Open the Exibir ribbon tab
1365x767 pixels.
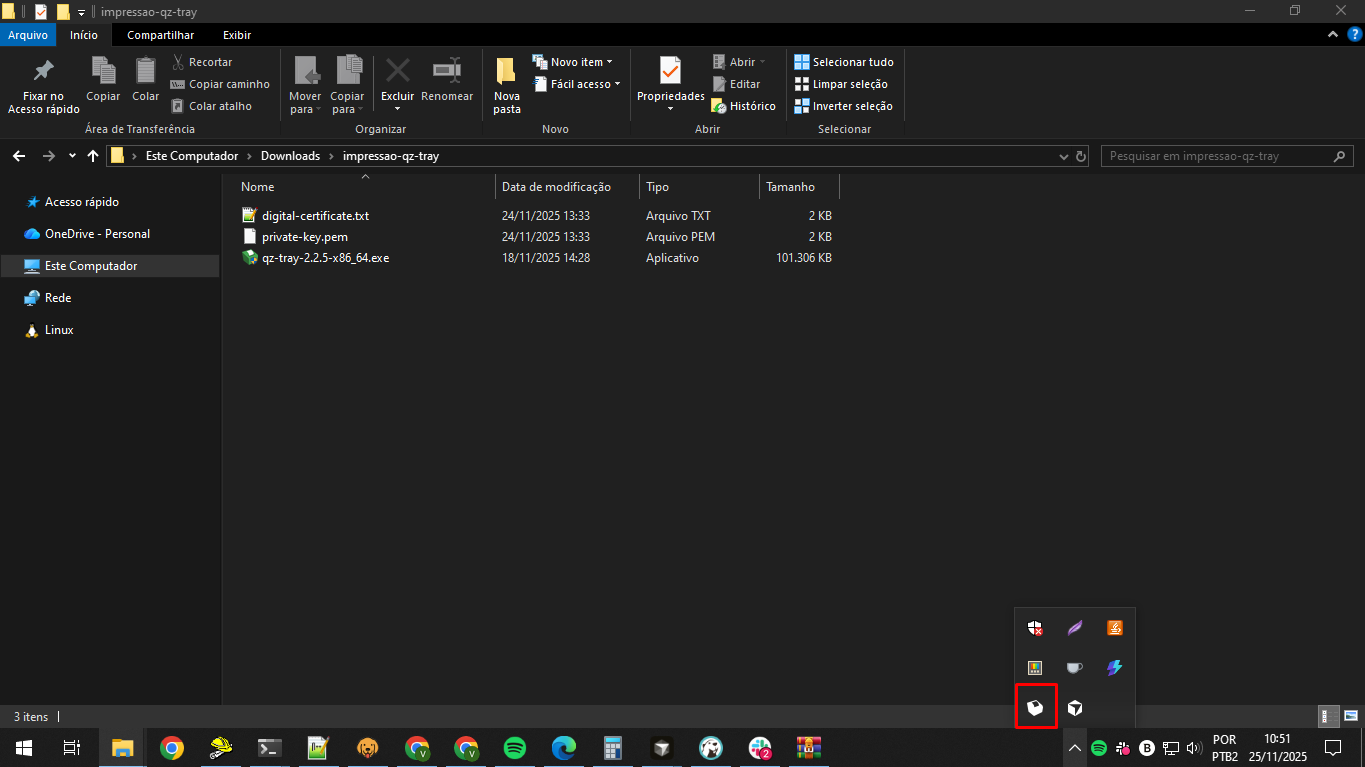(237, 35)
